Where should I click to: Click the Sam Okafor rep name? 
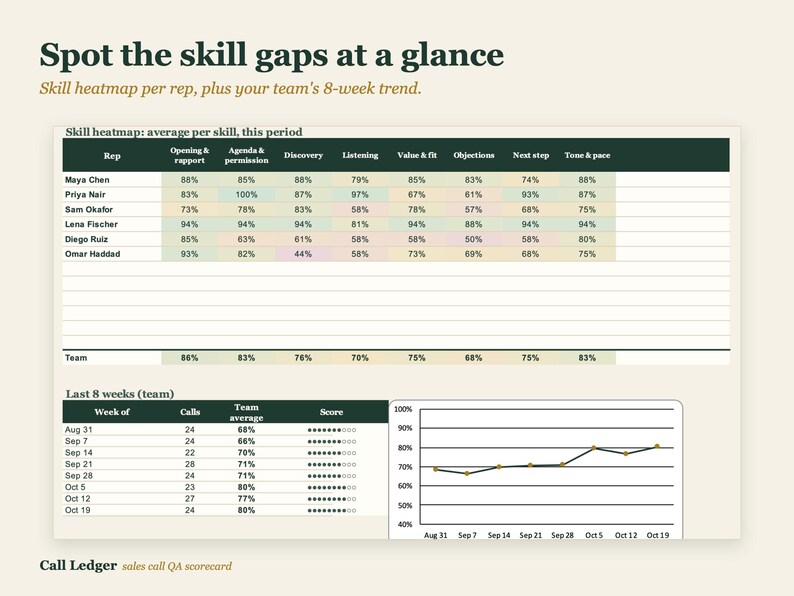tap(89, 209)
